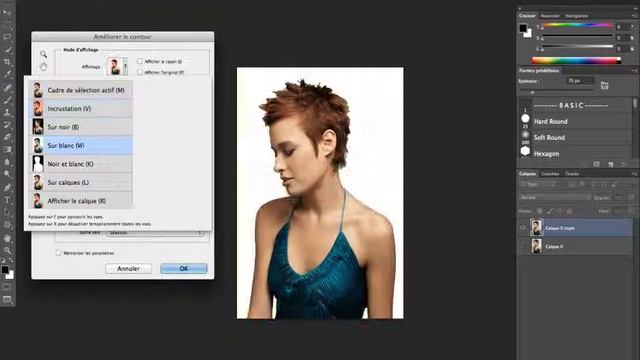This screenshot has width=640, height=360.
Task: Select the Clone Stamp tool
Action: (7, 112)
